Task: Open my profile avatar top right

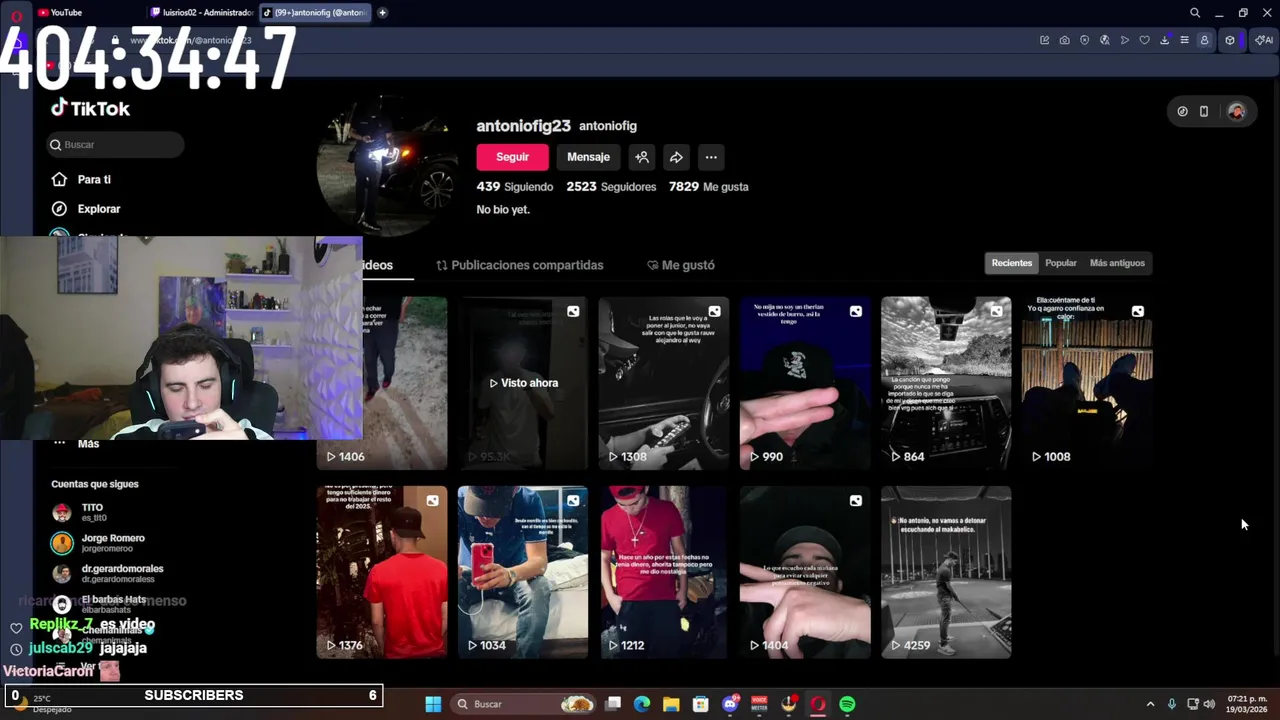Action: 1236,111
